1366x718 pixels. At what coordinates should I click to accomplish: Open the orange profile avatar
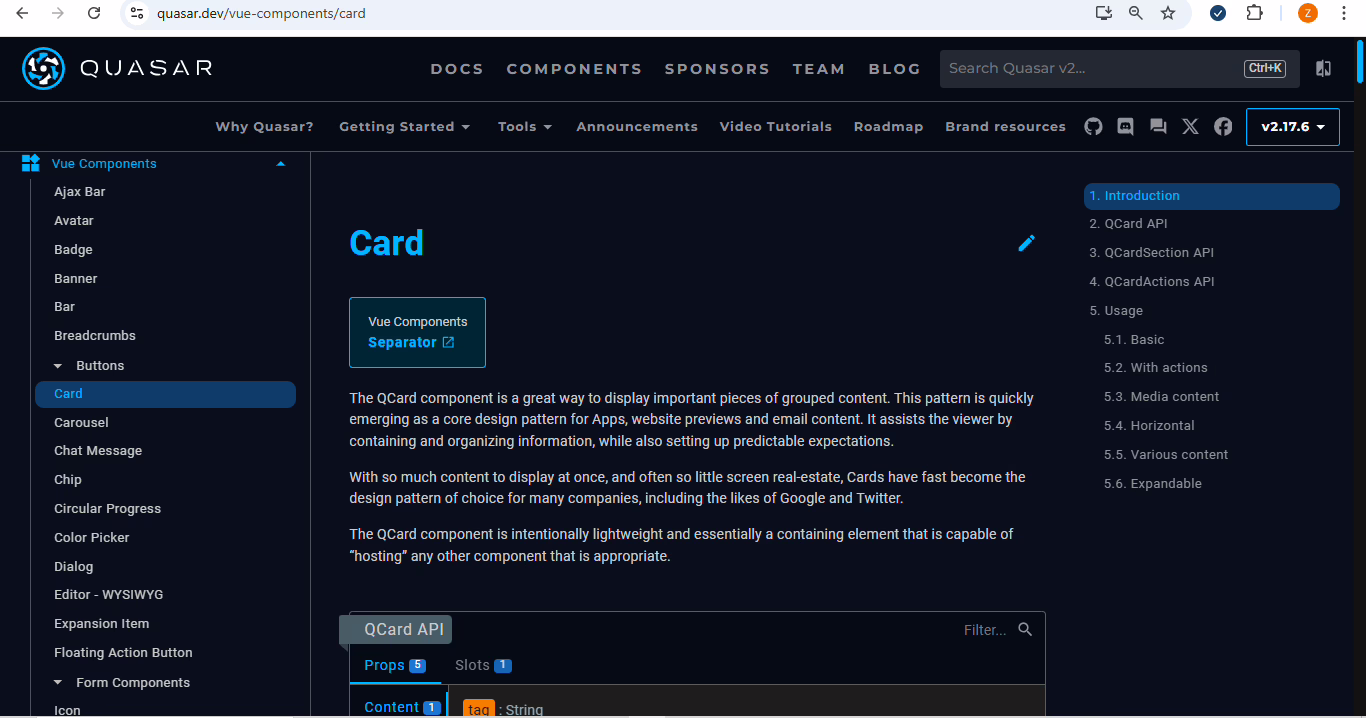(x=1307, y=13)
